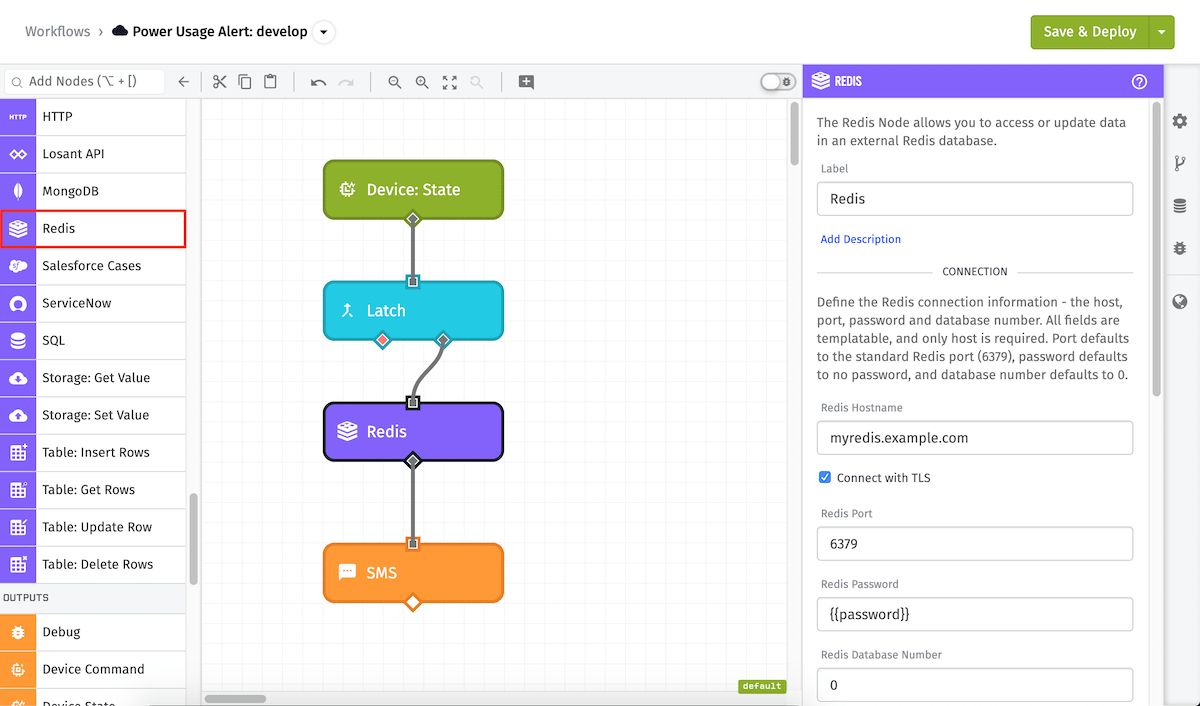
Task: Open workflow settings gear tab
Action: 1180,121
